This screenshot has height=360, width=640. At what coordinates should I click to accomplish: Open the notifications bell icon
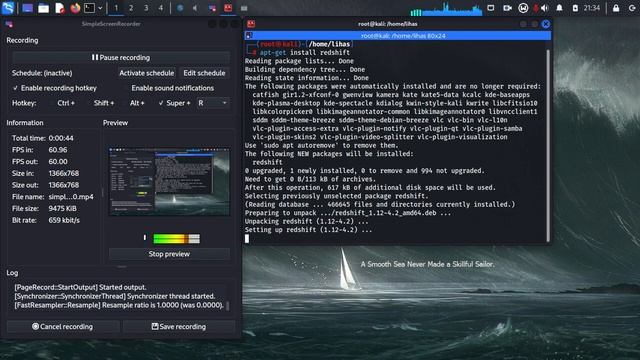tap(560, 8)
